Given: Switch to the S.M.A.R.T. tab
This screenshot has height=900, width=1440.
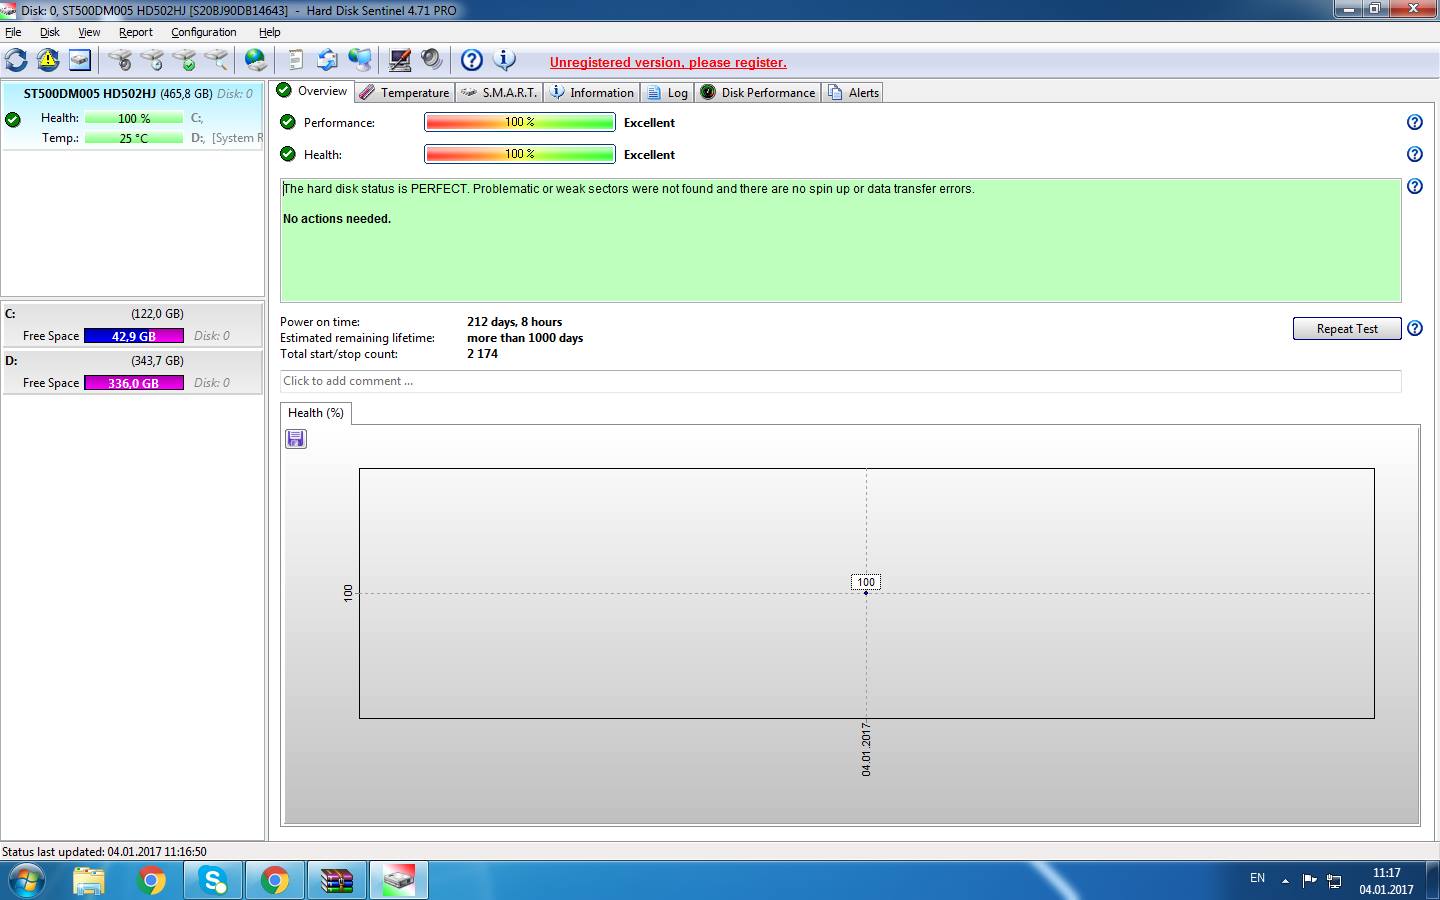Looking at the screenshot, I should 499,93.
